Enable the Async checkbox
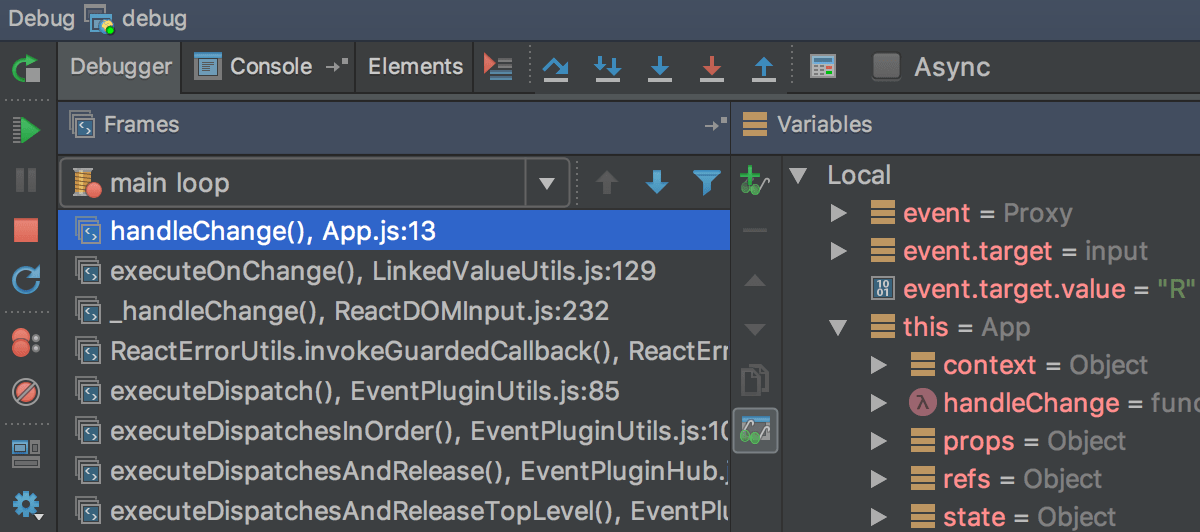Viewport: 1200px width, 532px height. (886, 67)
